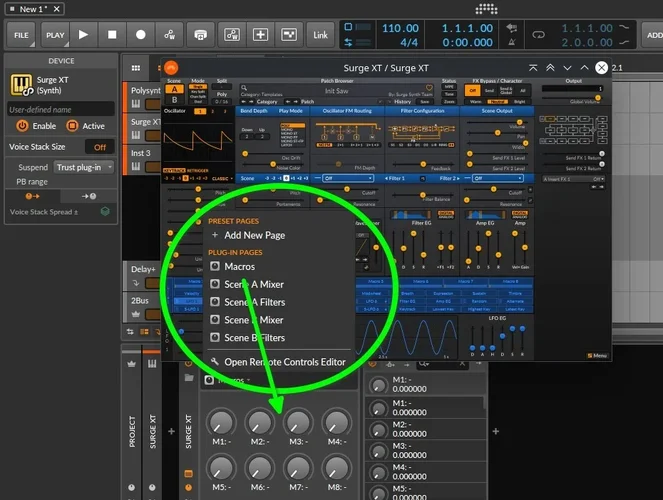Click the loop toggle icon in transport
The height and width of the screenshot is (500, 663).
pyautogui.click(x=538, y=34)
